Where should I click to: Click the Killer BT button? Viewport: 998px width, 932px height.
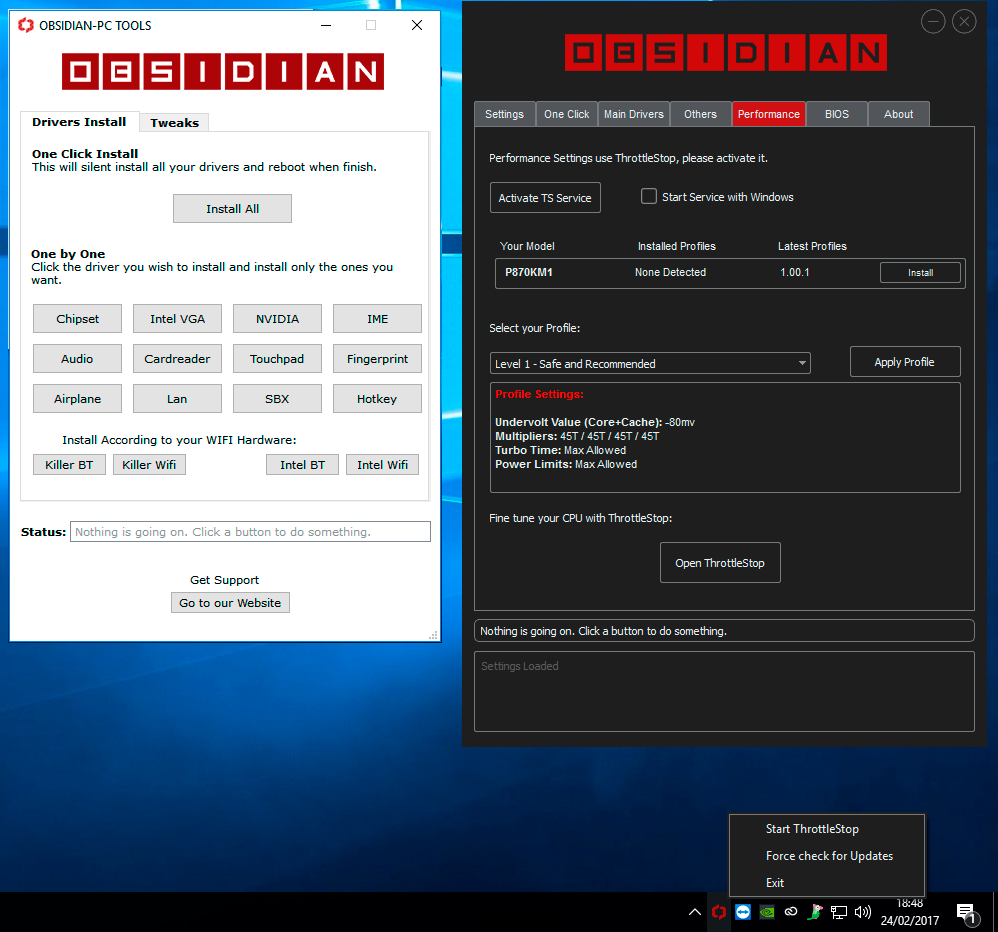tap(69, 465)
